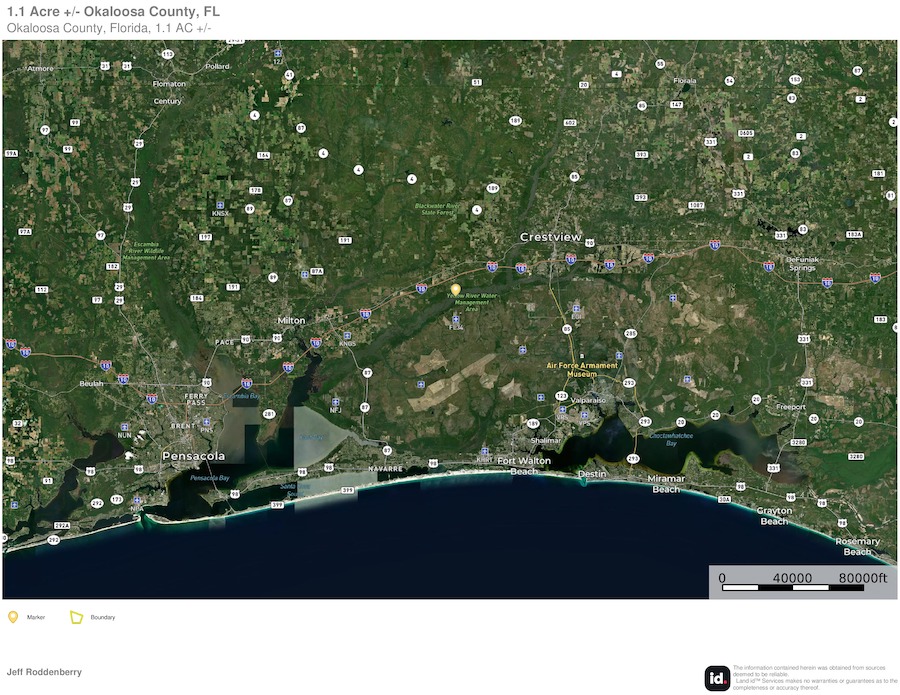Click the Jeff Roddenberry name text
The height and width of the screenshot is (695, 900).
[44, 672]
